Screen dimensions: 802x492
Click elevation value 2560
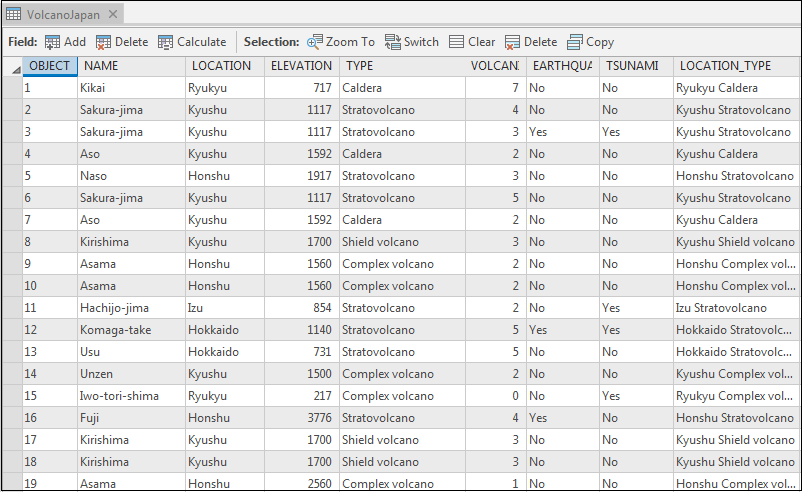302,482
